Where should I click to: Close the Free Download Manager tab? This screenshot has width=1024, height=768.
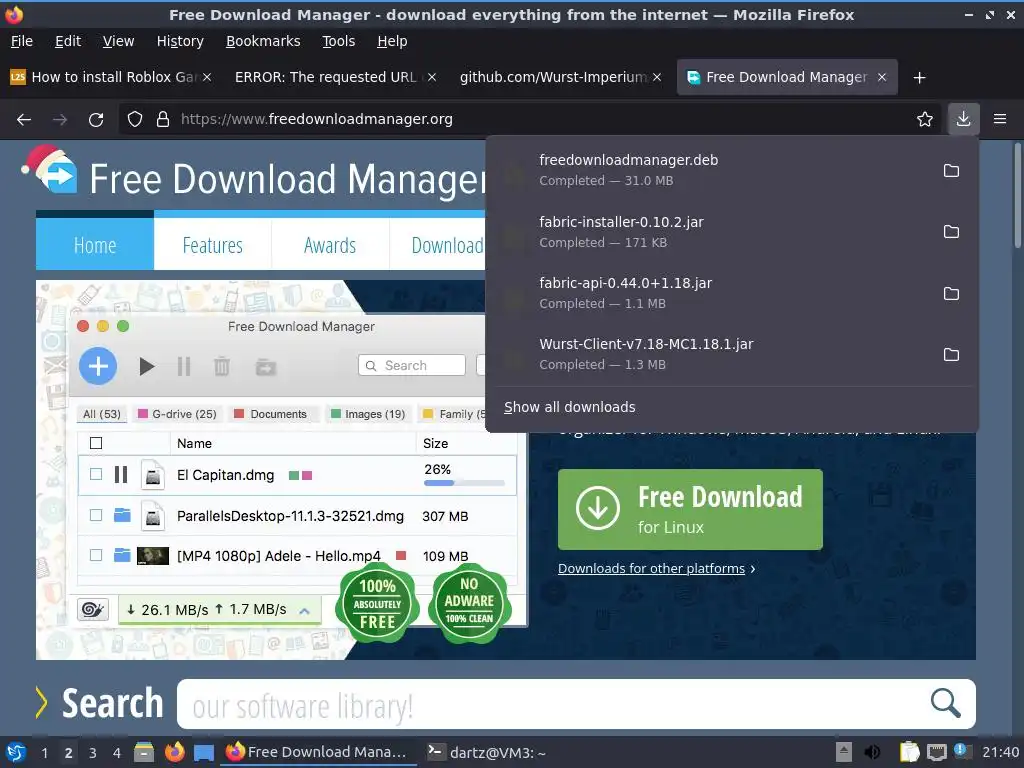(882, 77)
